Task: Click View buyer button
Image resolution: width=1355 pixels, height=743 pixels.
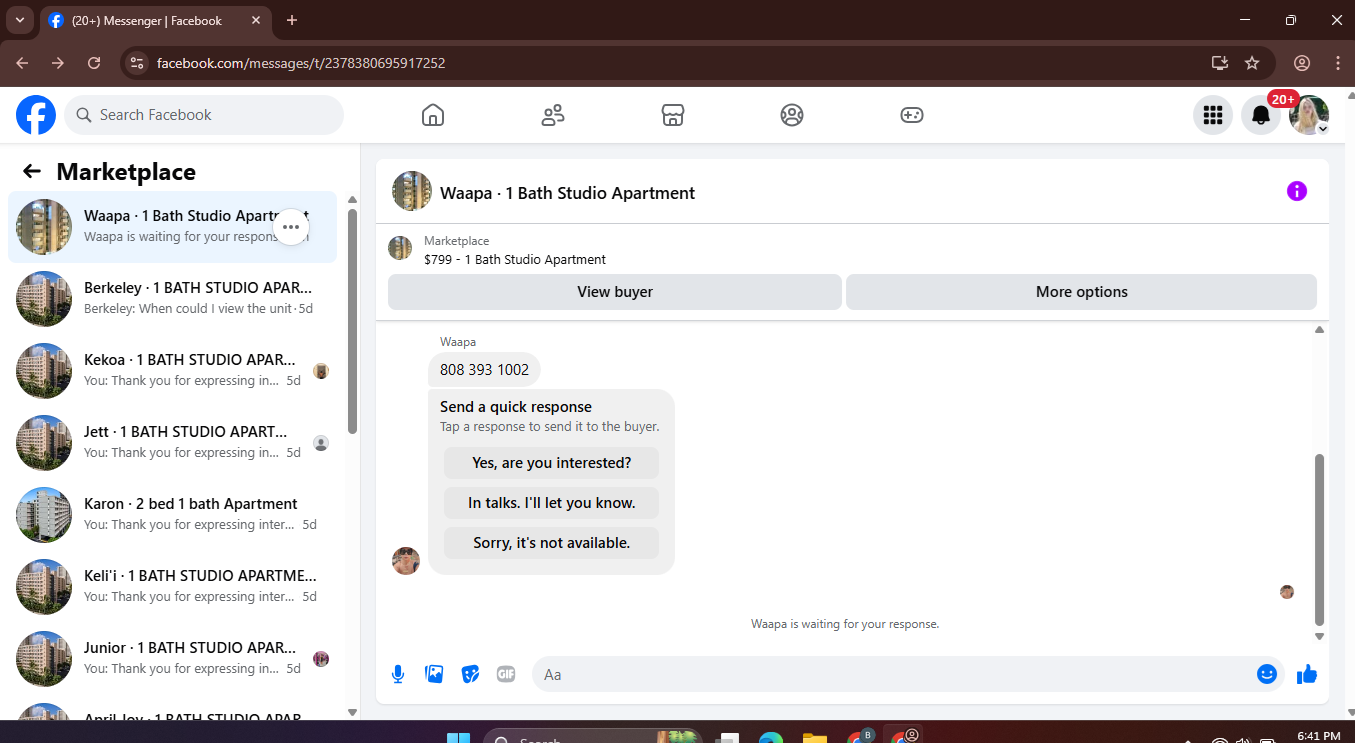Action: click(615, 292)
